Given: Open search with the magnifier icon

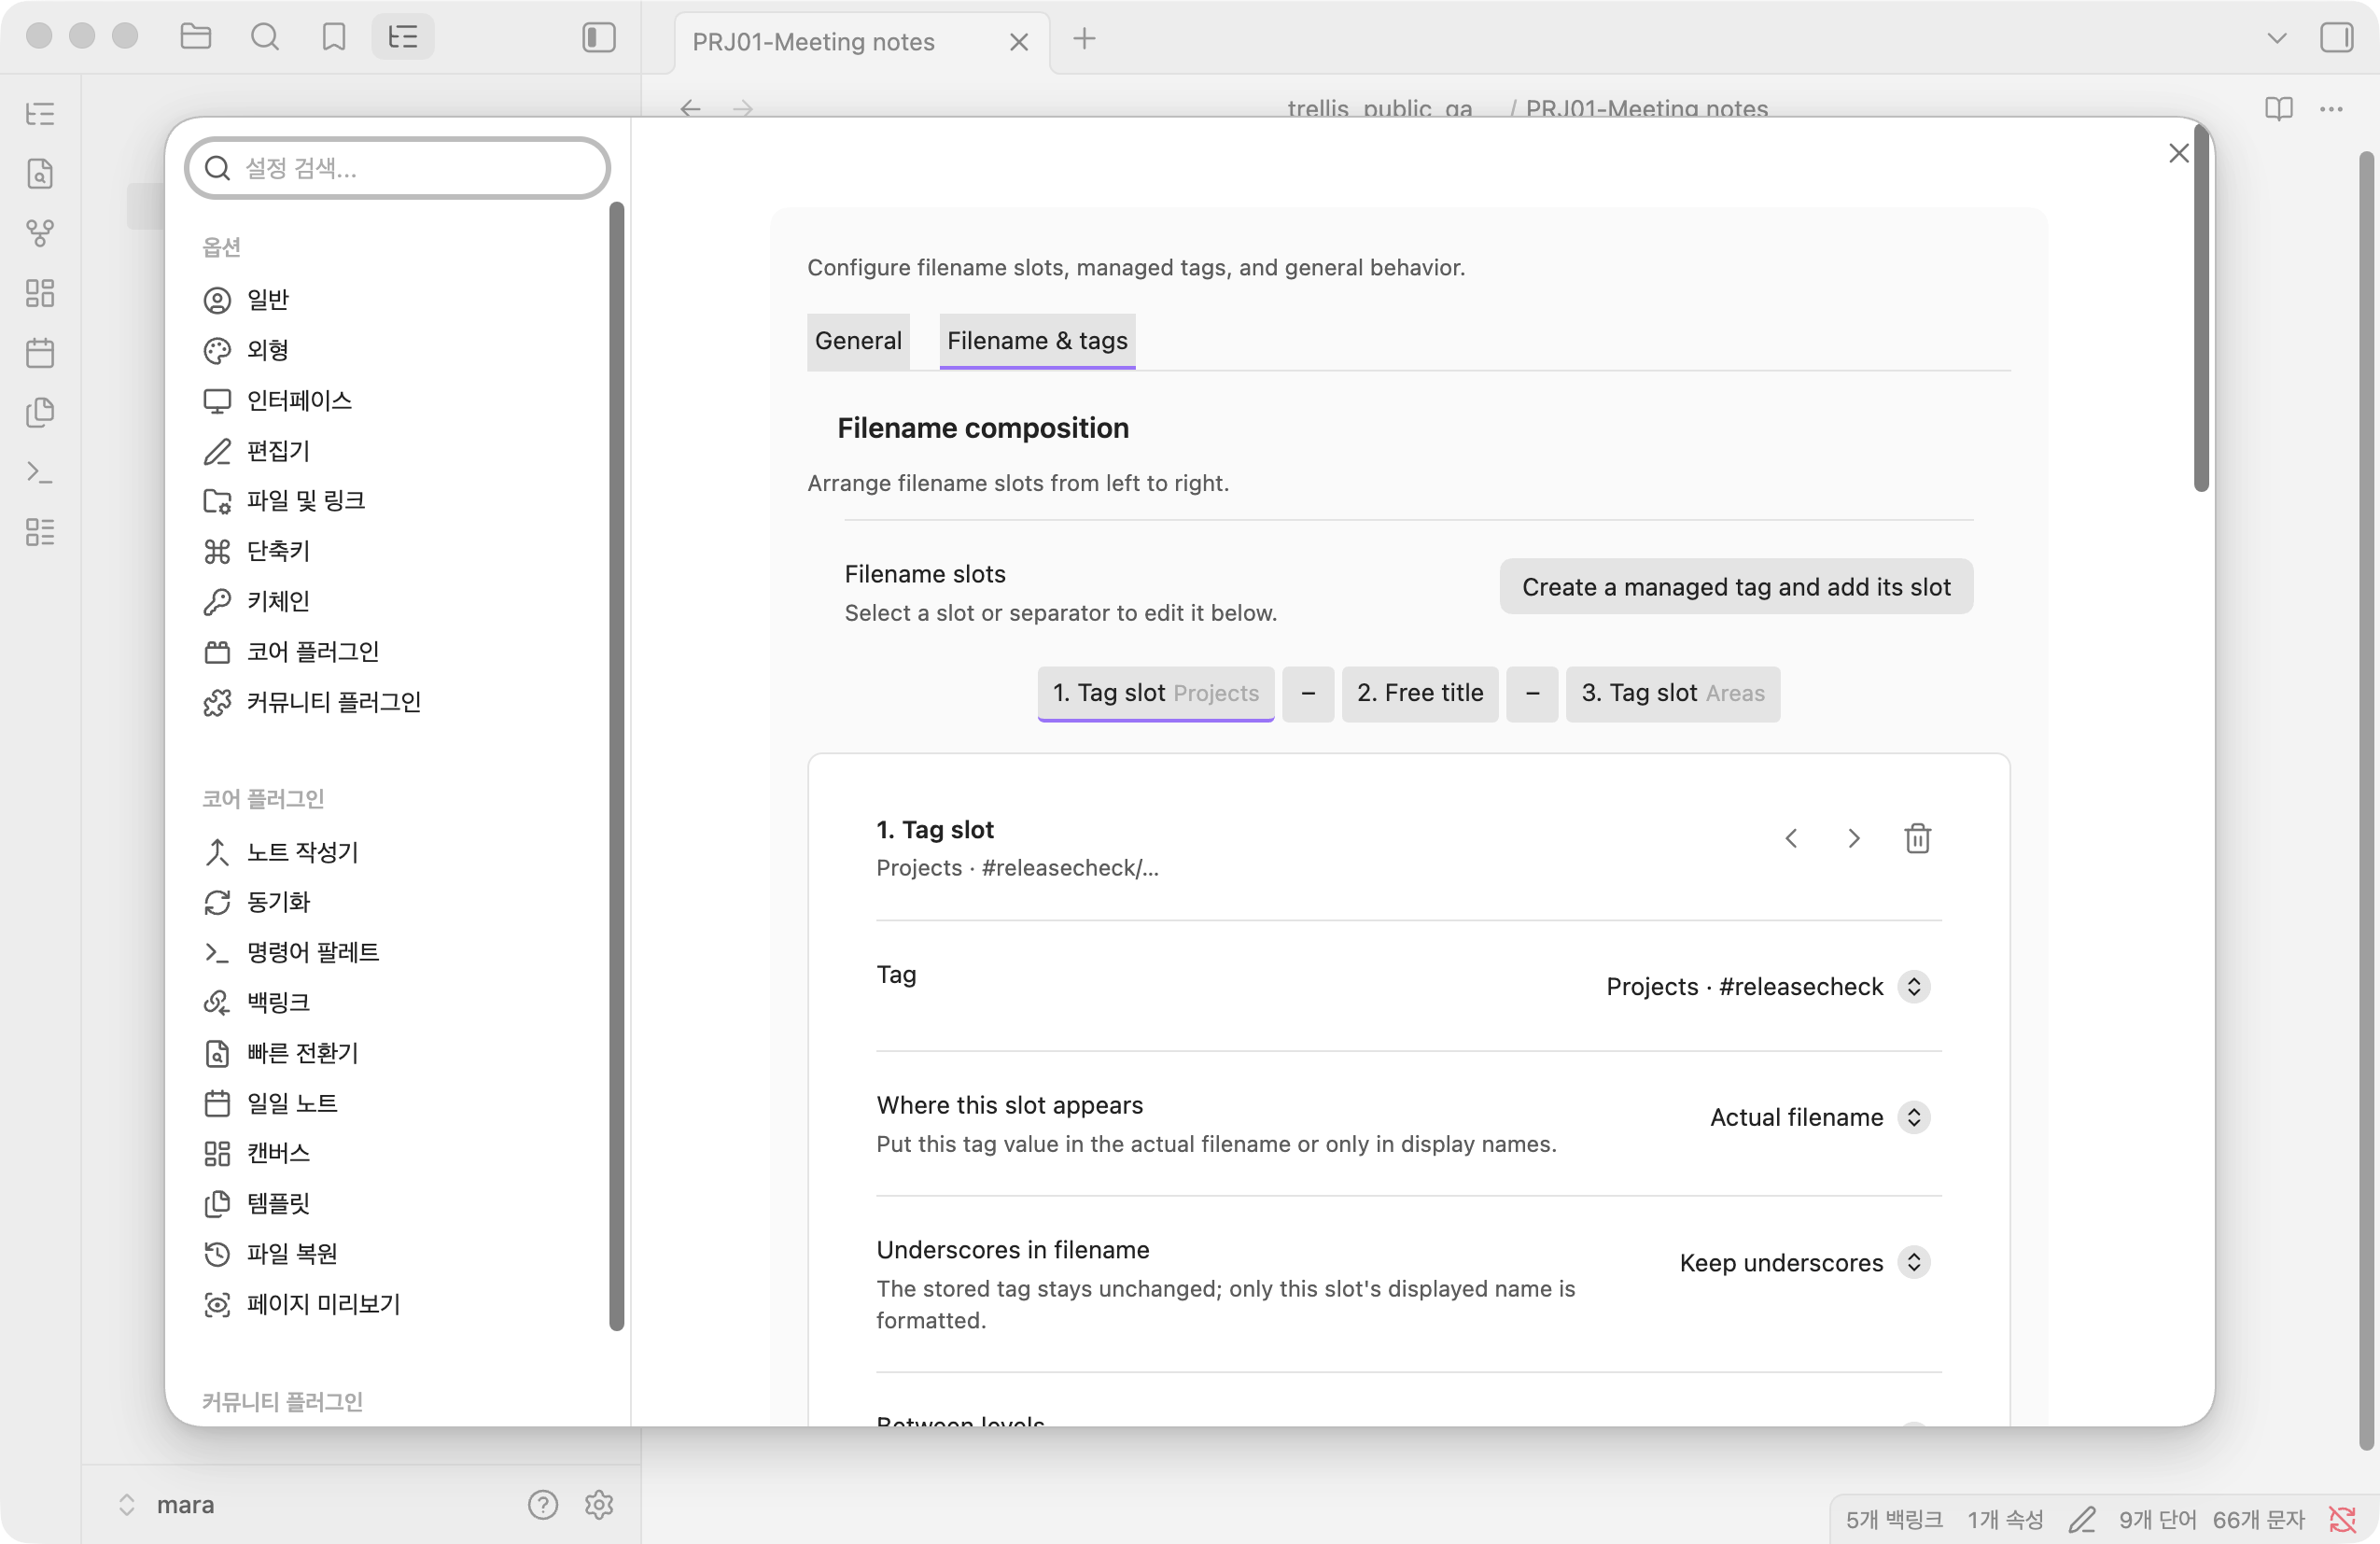Looking at the screenshot, I should click(x=265, y=37).
